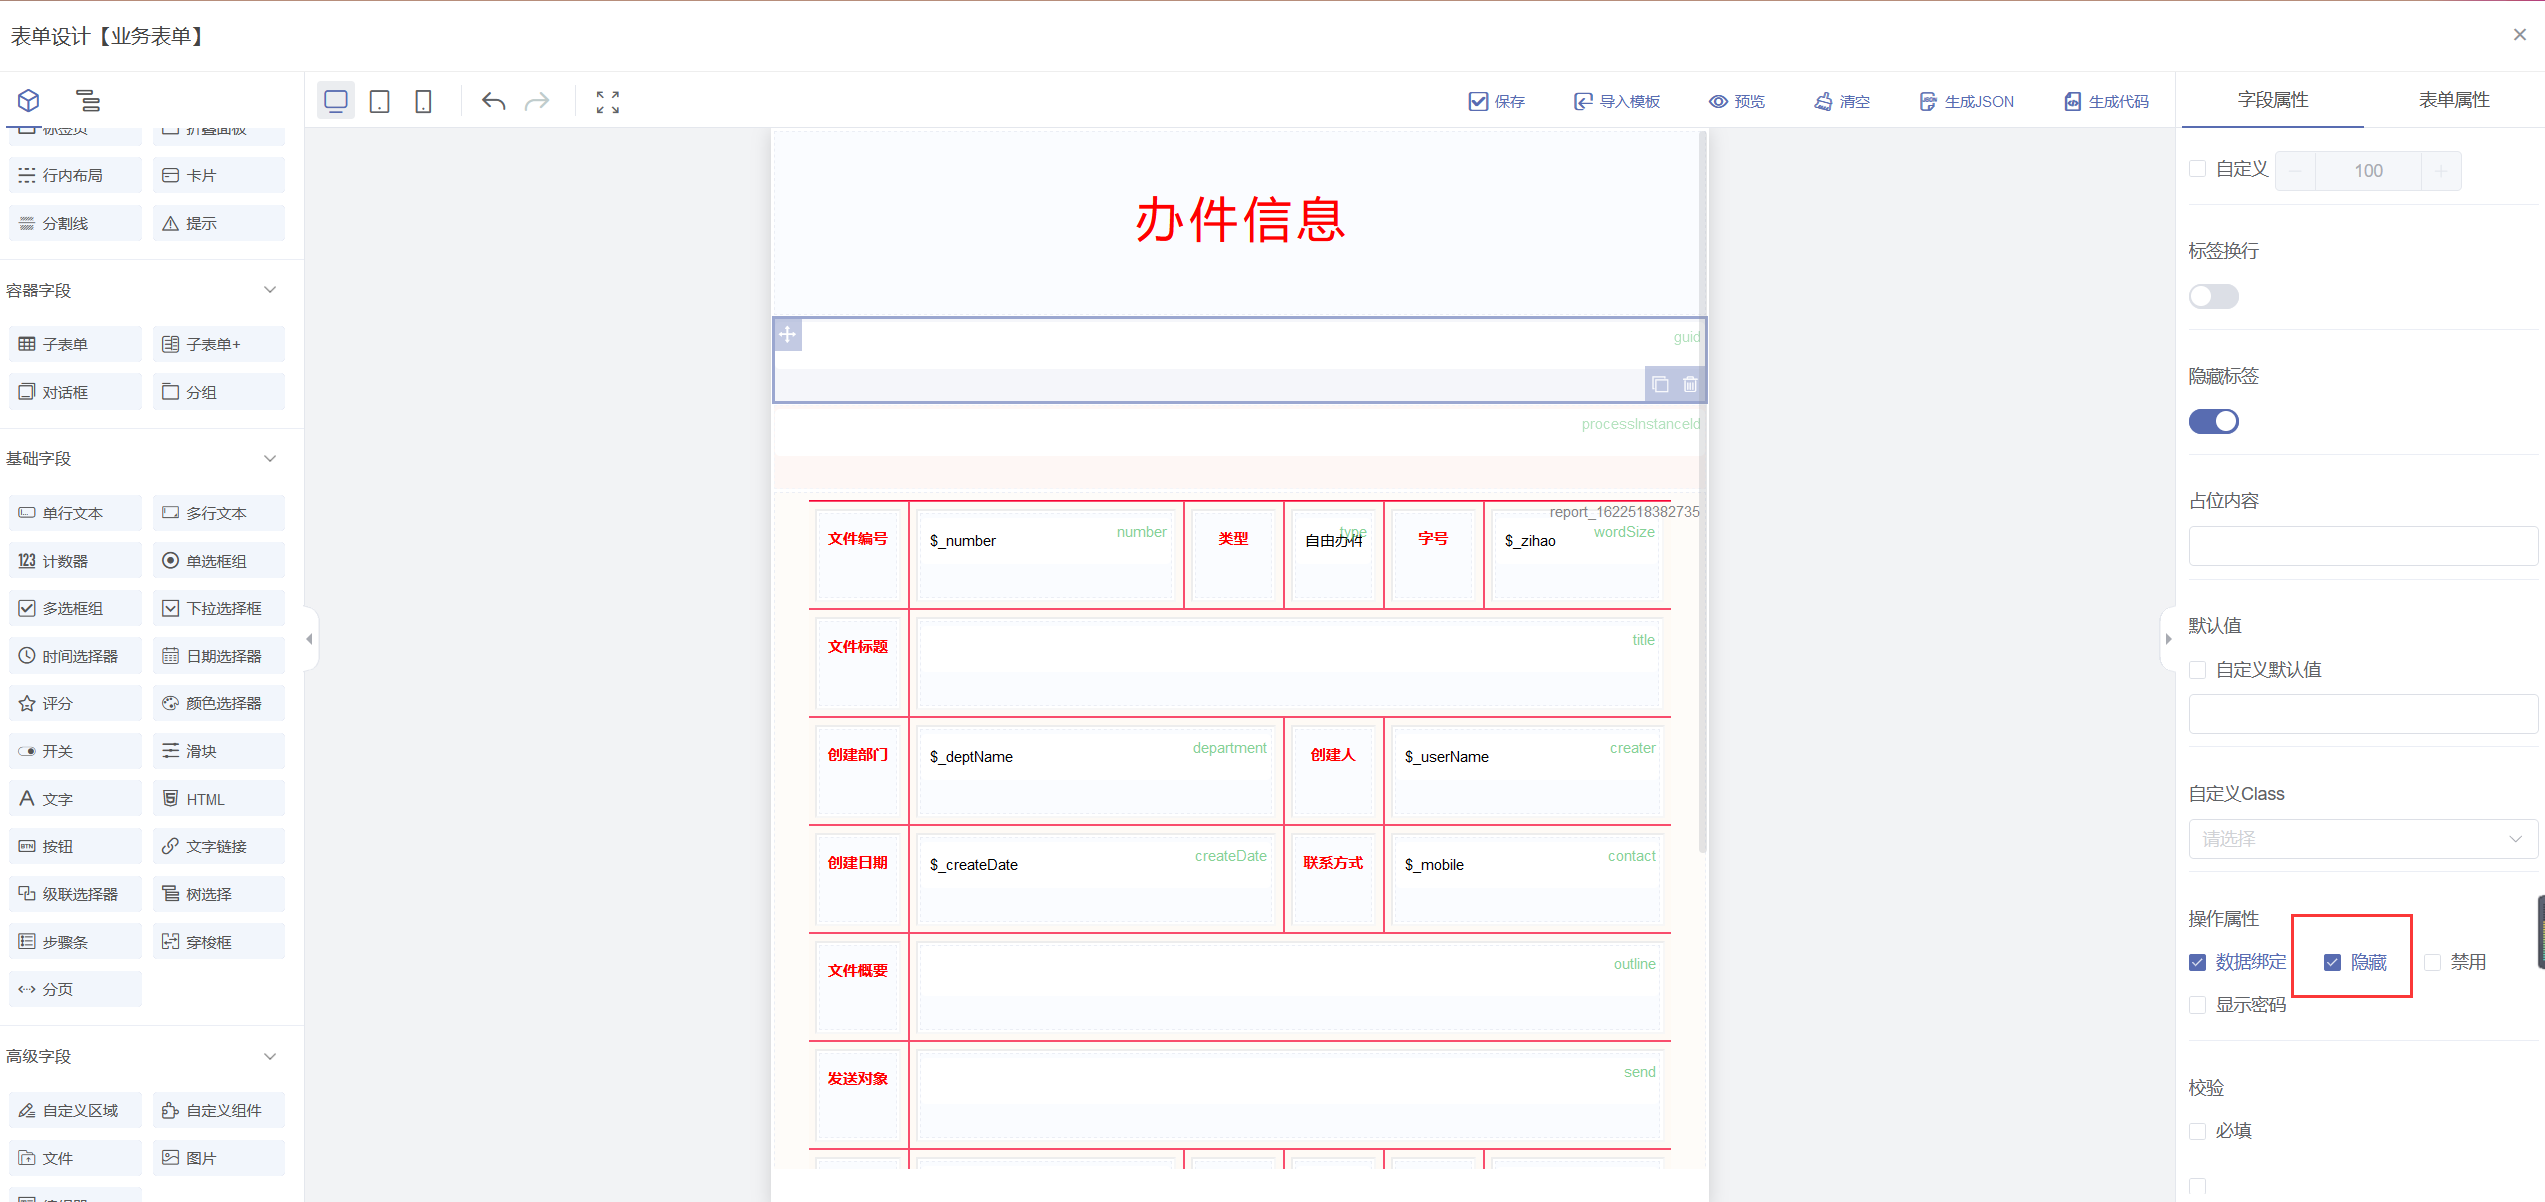Screen dimensions: 2545x1202
Task: Add a 级联选择器 field
Action: 76,894
